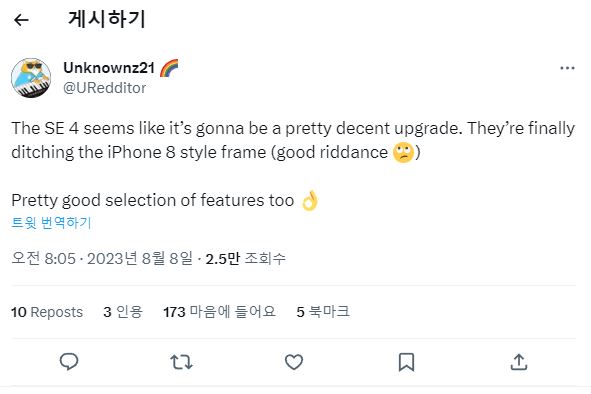Screen dimensions: 591x394
Task: Click the 5 북마크 count
Action: click(323, 312)
